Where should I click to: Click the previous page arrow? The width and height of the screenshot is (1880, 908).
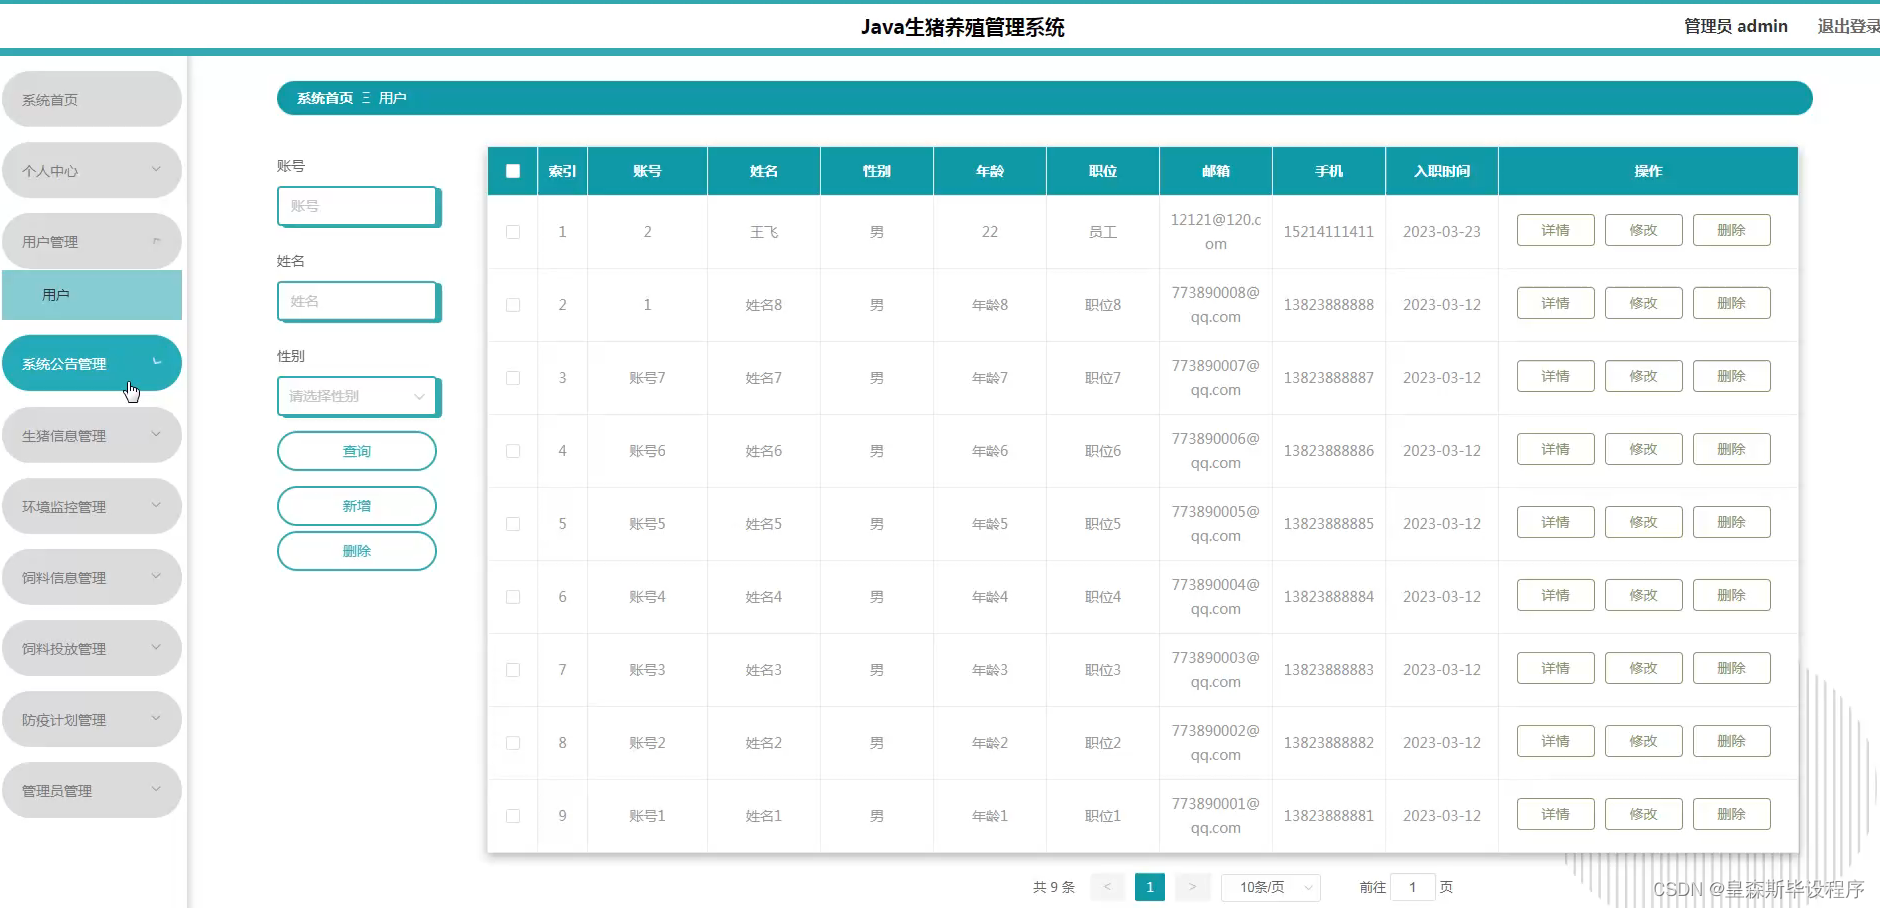pyautogui.click(x=1107, y=887)
